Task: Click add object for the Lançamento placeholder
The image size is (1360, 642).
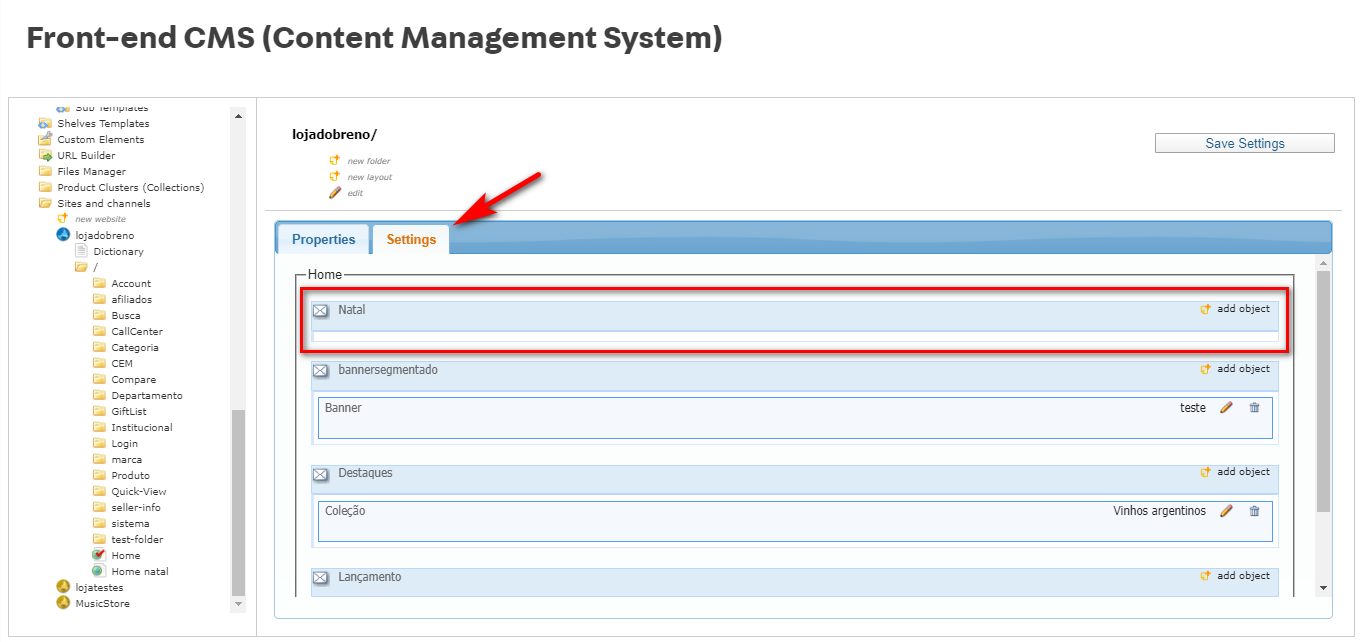Action: (x=1242, y=576)
